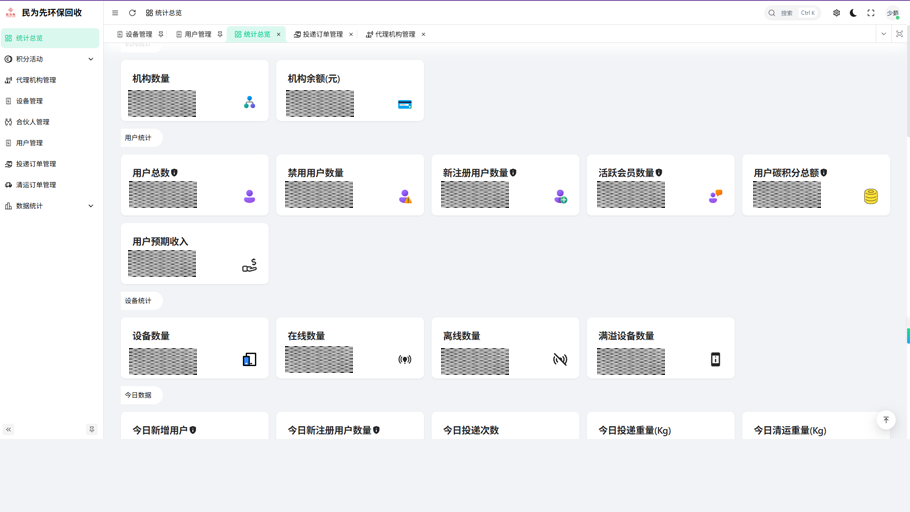This screenshot has width=910, height=512.
Task: Open 统计总览 in the sidebar
Action: pyautogui.click(x=50, y=38)
